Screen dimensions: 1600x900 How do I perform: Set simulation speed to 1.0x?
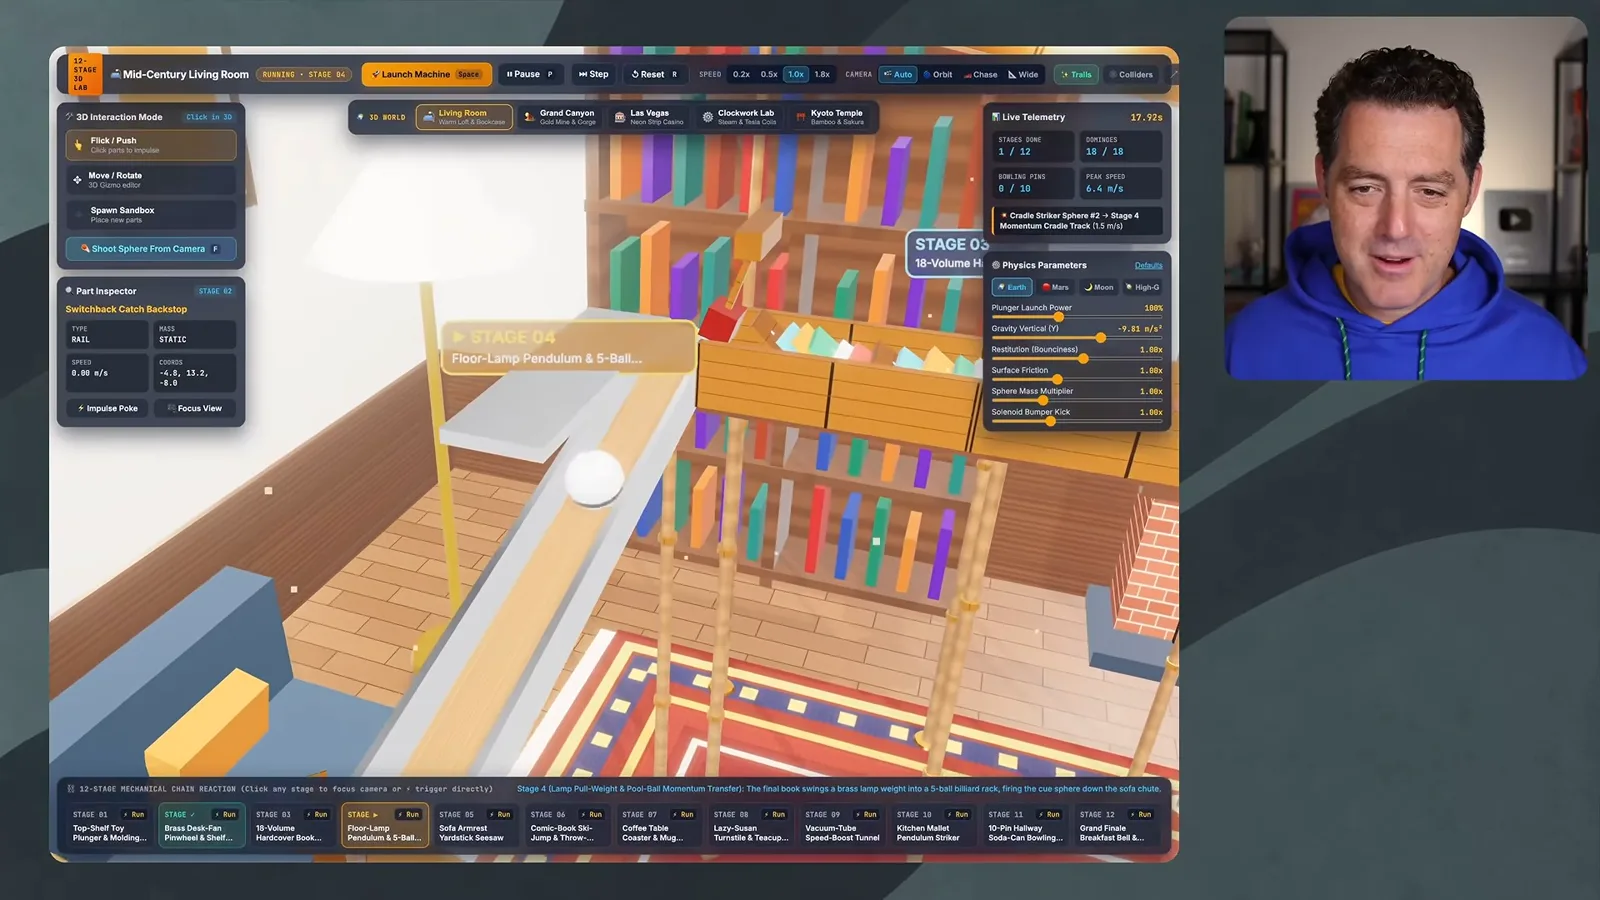pos(796,74)
